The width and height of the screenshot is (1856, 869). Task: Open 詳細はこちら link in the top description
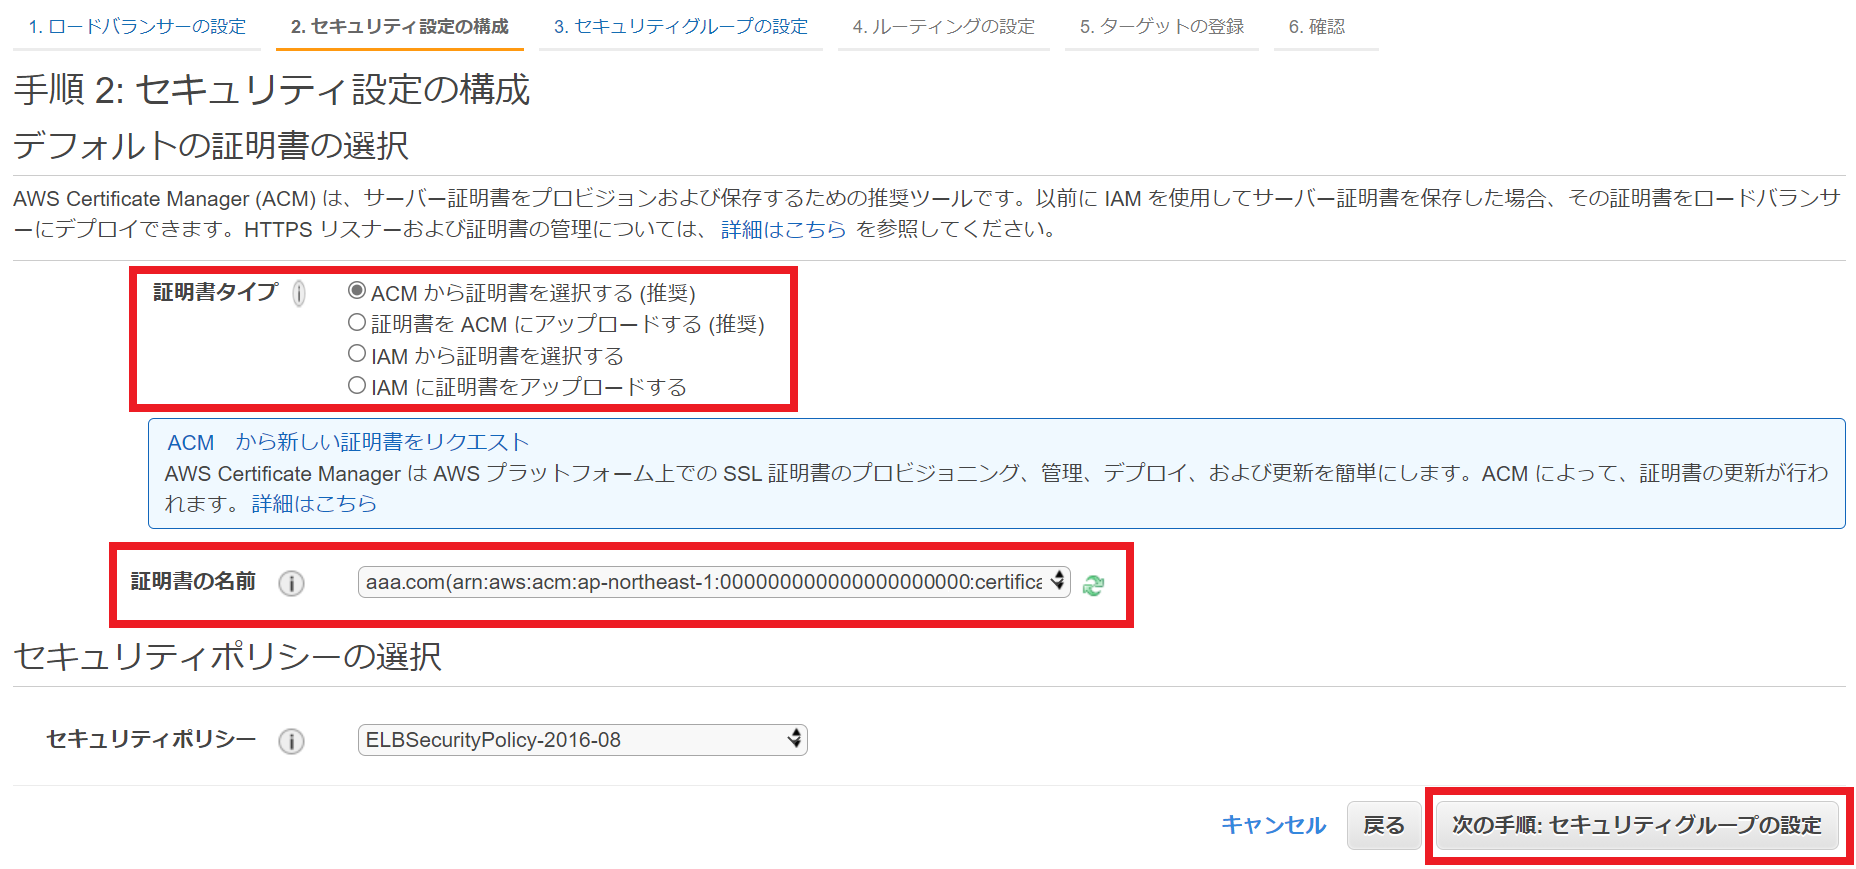[783, 229]
